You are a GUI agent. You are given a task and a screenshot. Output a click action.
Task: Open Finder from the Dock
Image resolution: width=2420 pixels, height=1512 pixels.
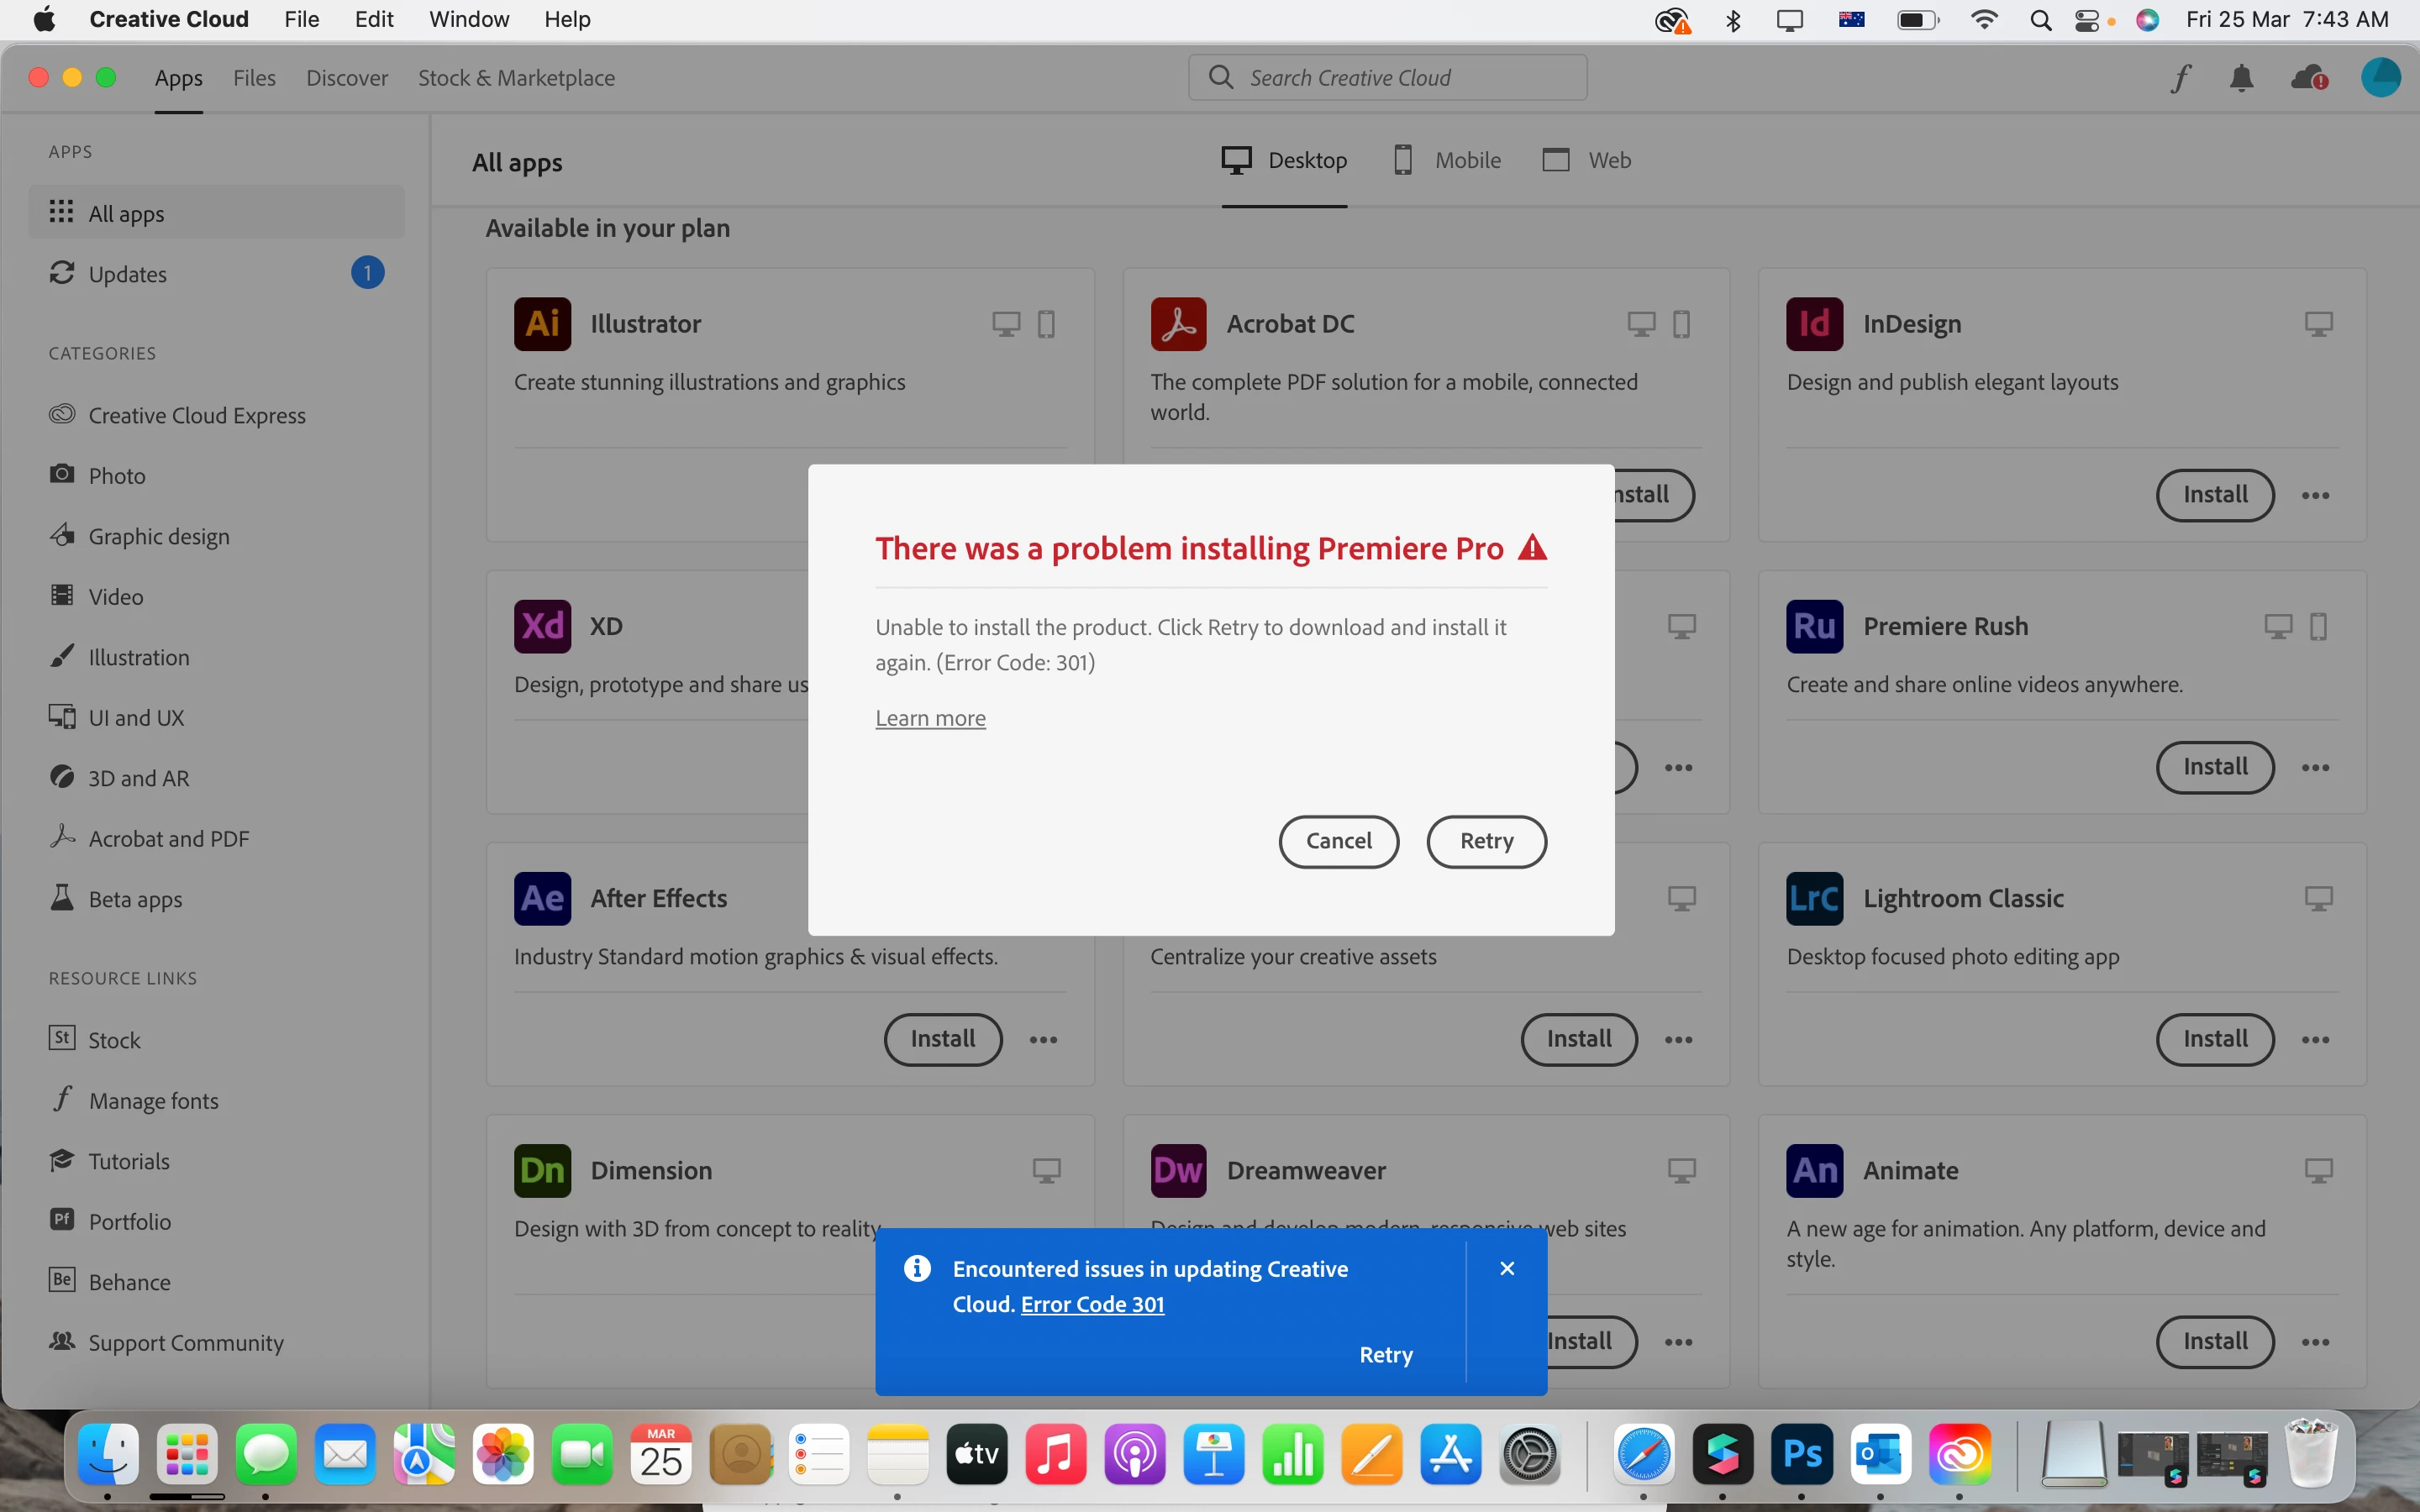tap(108, 1454)
